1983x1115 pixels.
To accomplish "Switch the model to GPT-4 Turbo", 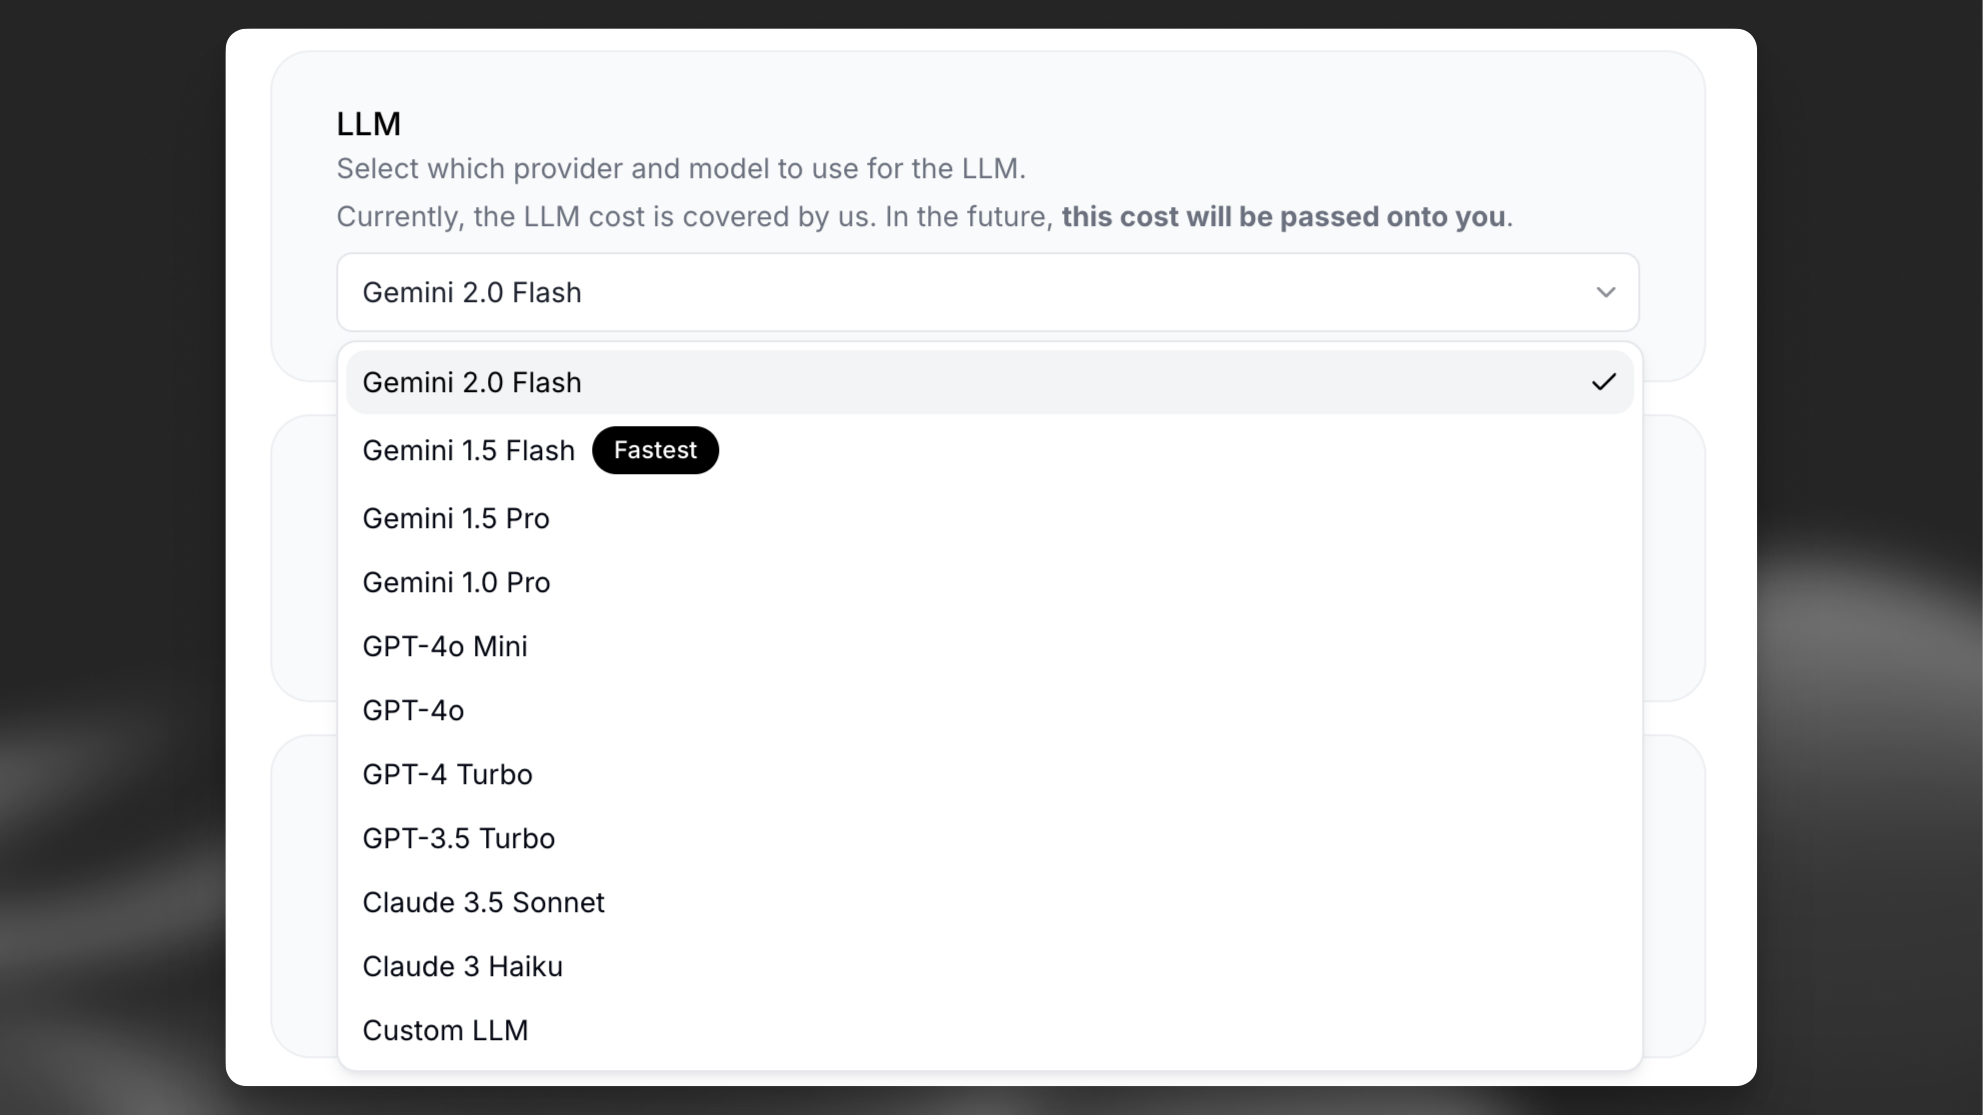I will (447, 775).
